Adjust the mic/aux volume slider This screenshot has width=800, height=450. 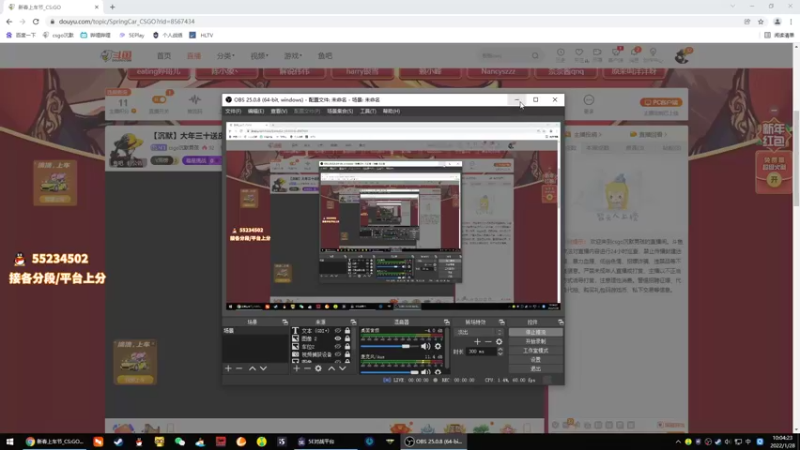point(390,372)
